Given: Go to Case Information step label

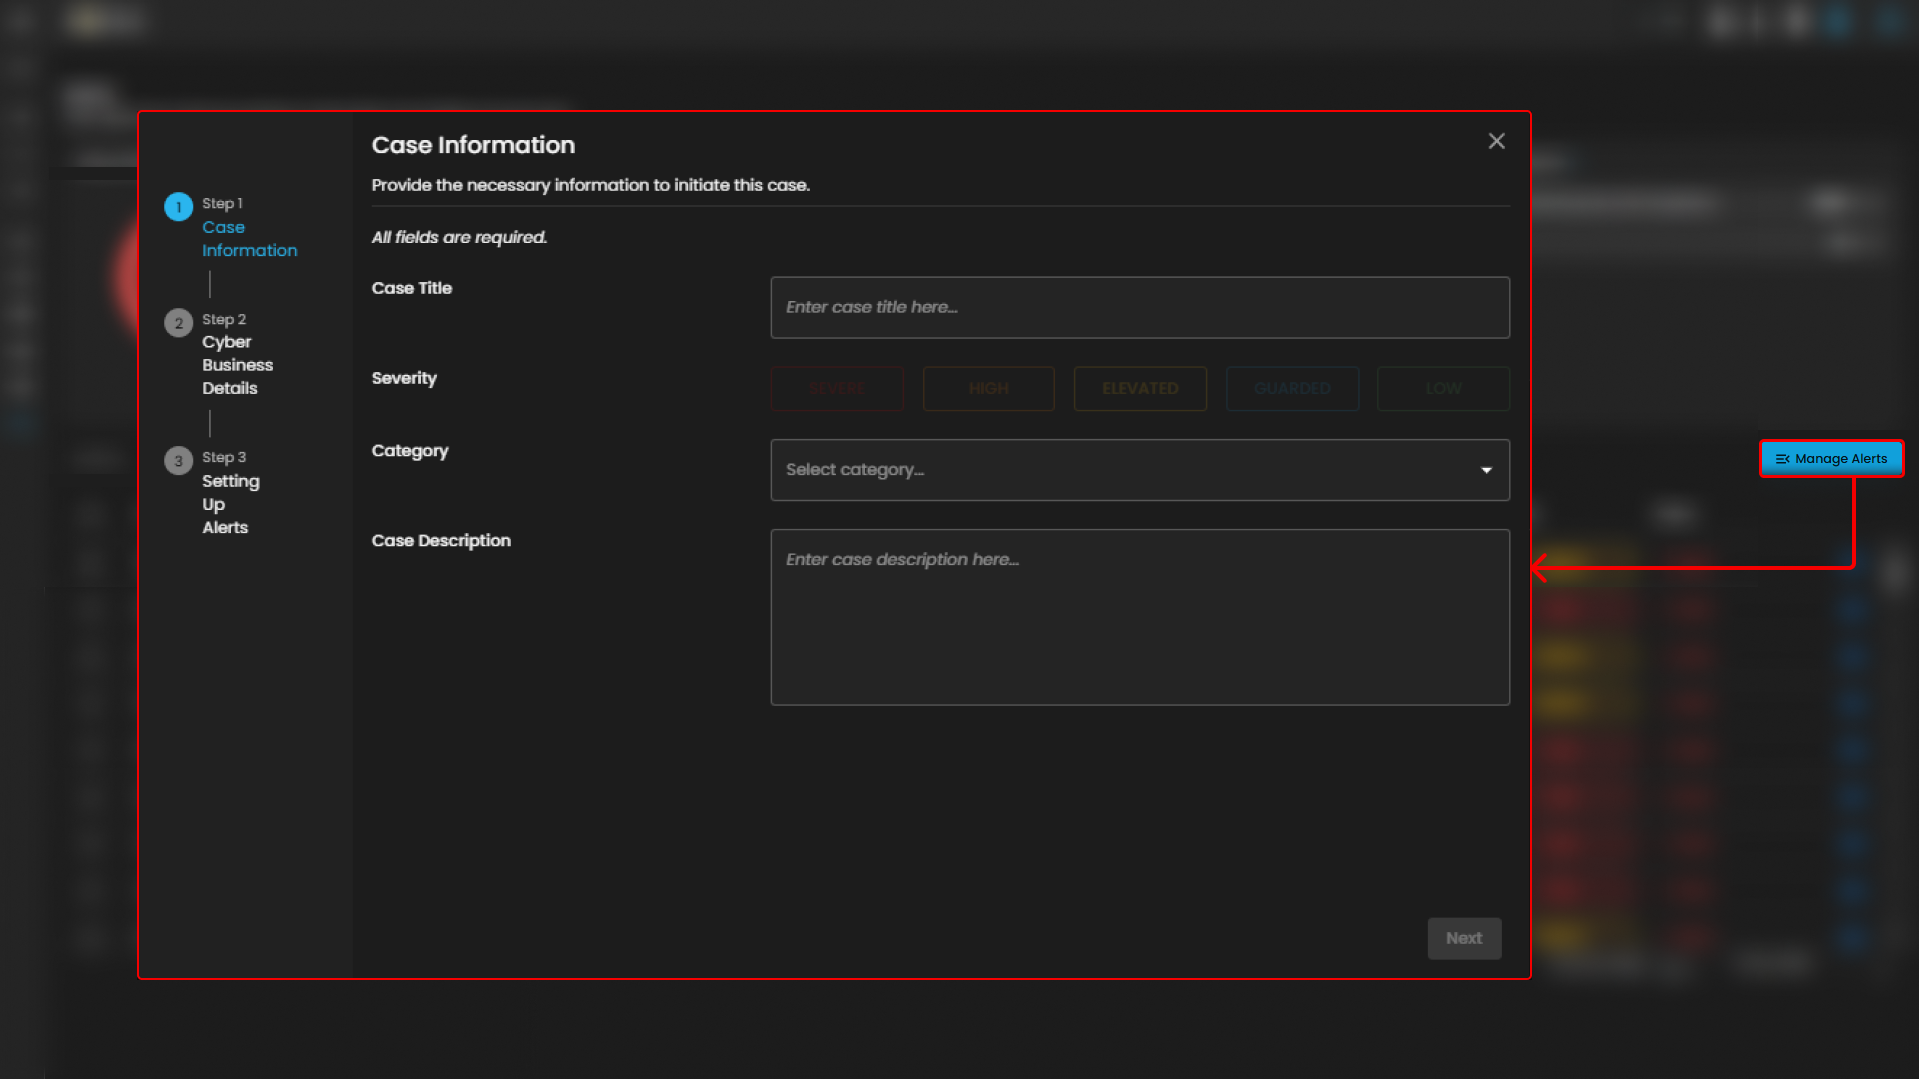Looking at the screenshot, I should (x=249, y=239).
